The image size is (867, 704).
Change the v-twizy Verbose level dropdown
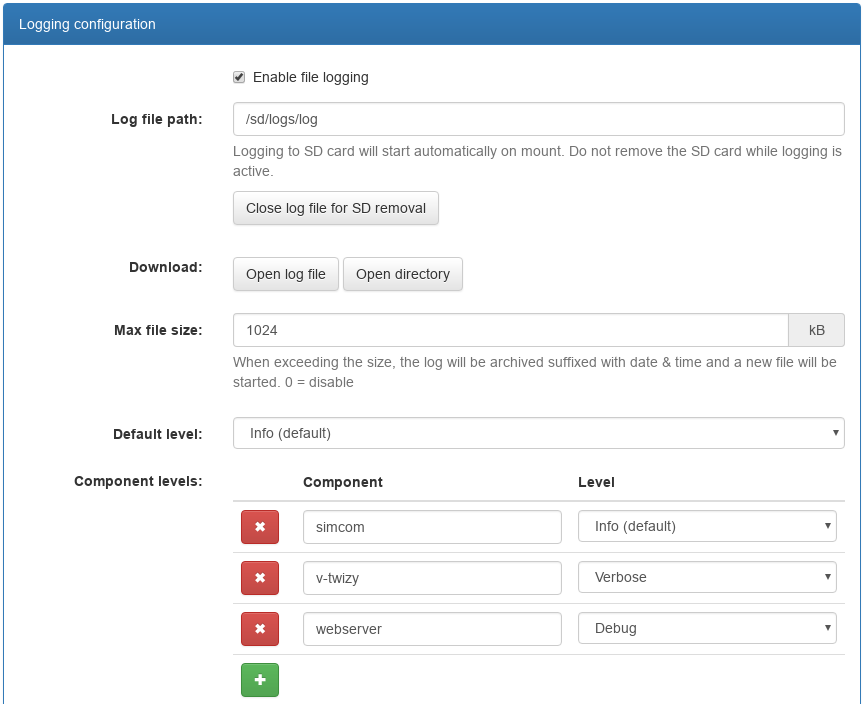pos(707,577)
